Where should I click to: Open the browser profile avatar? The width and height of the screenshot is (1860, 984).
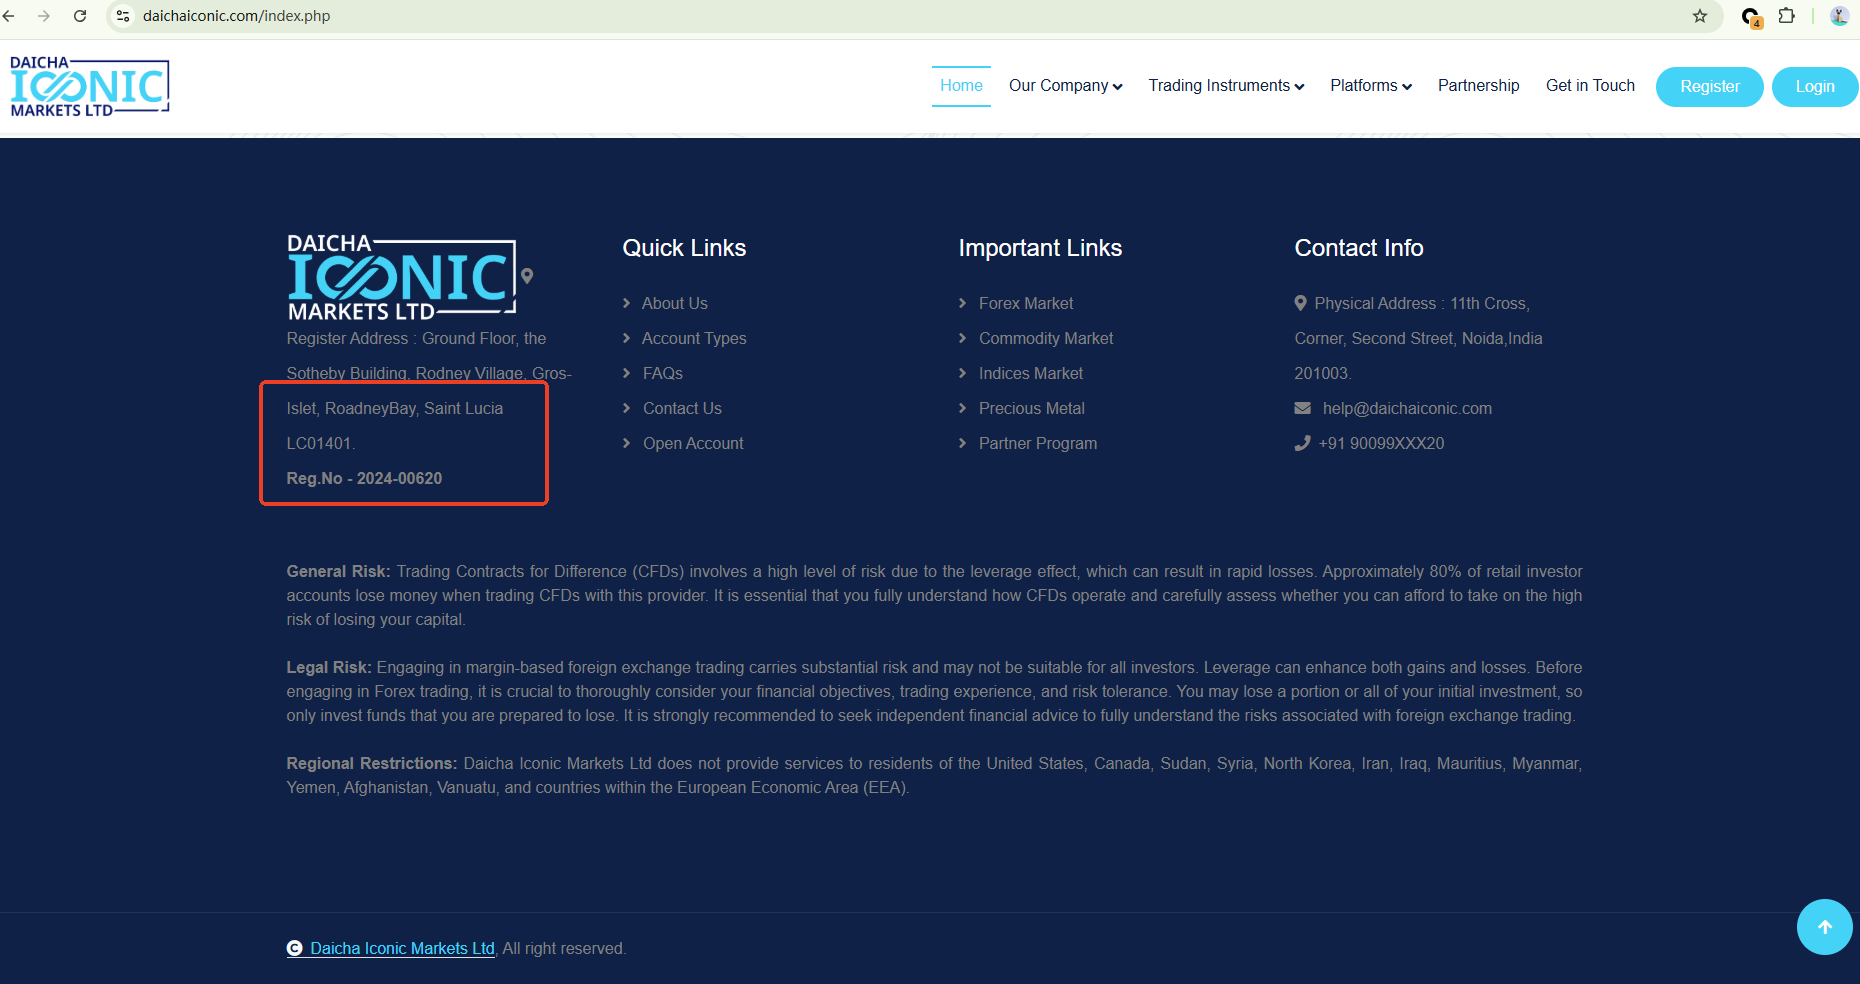(1839, 16)
